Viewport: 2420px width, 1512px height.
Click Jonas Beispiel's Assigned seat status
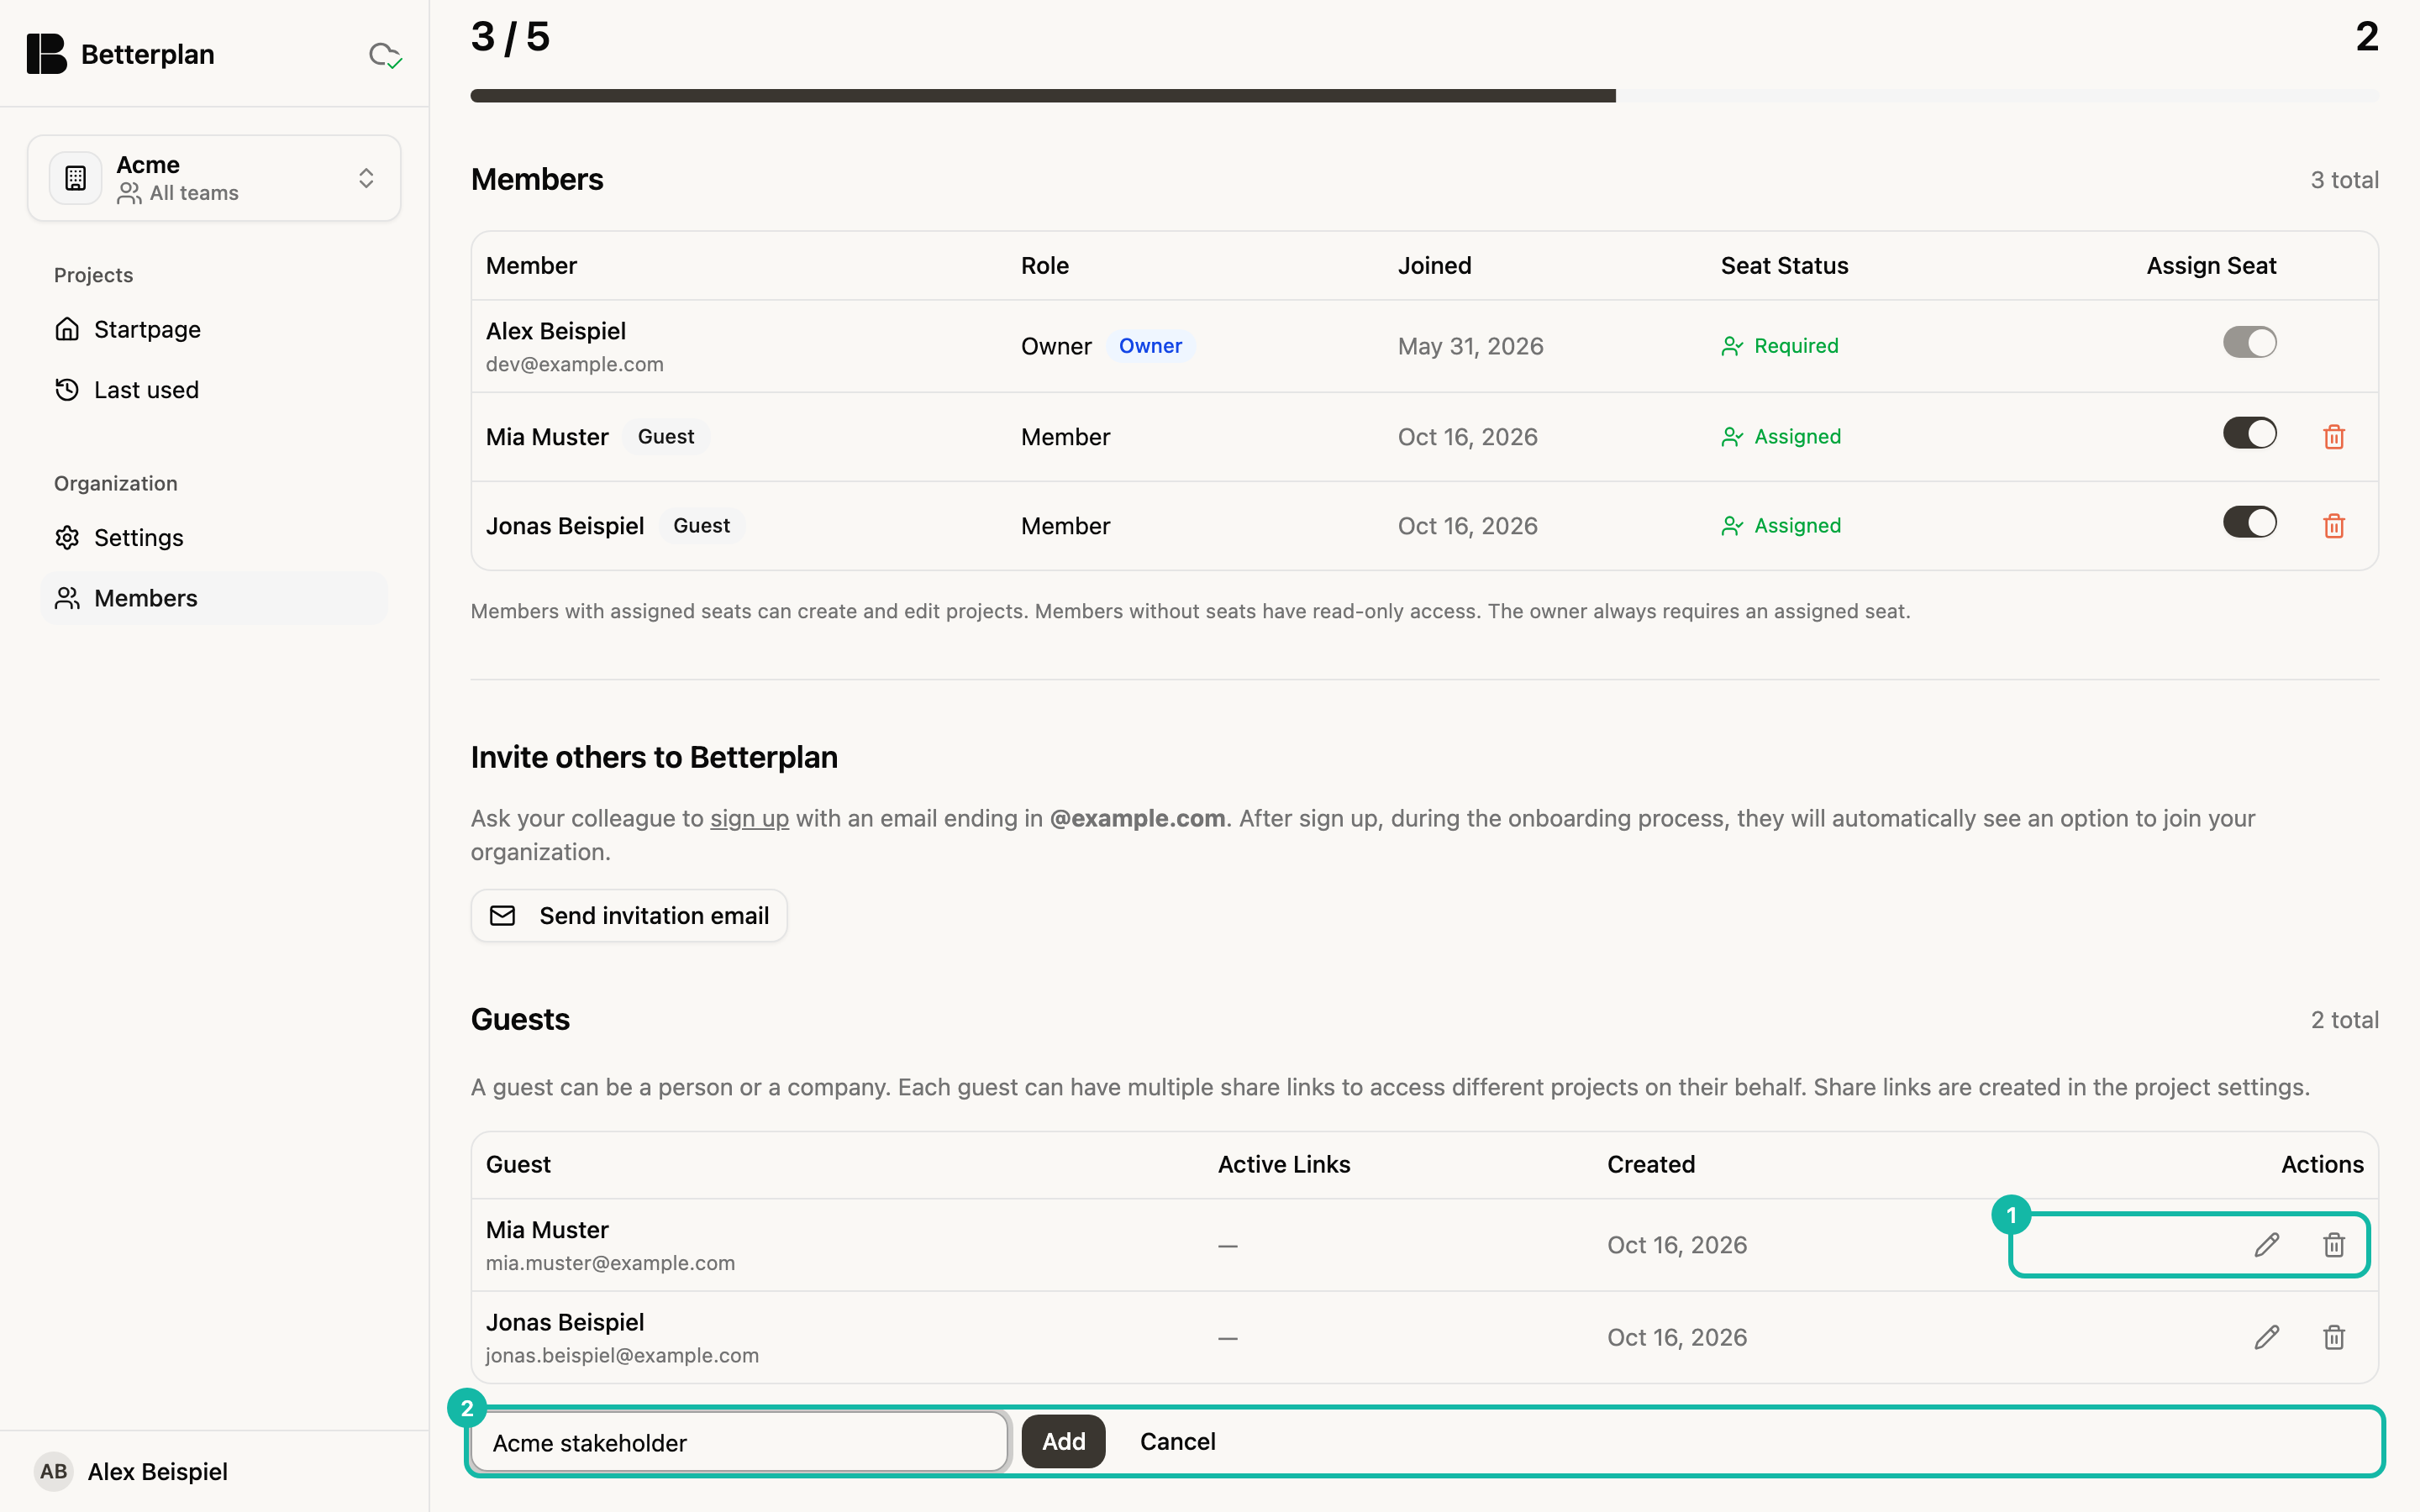1781,526
